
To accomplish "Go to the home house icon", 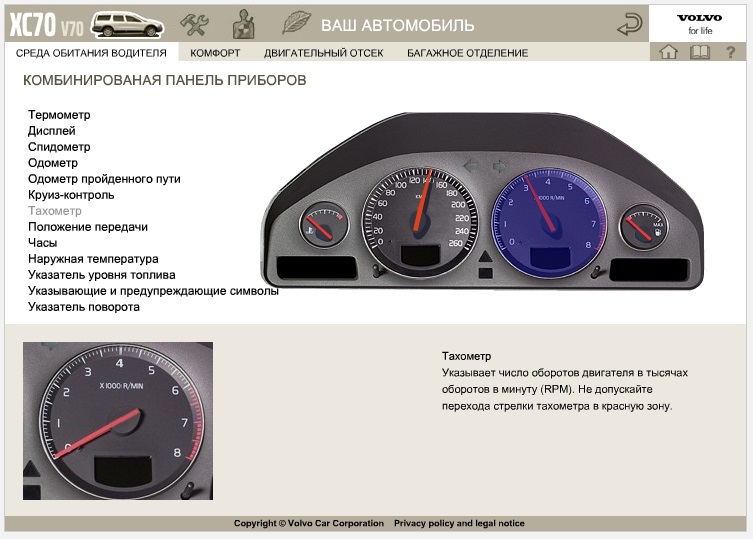I will coord(668,51).
